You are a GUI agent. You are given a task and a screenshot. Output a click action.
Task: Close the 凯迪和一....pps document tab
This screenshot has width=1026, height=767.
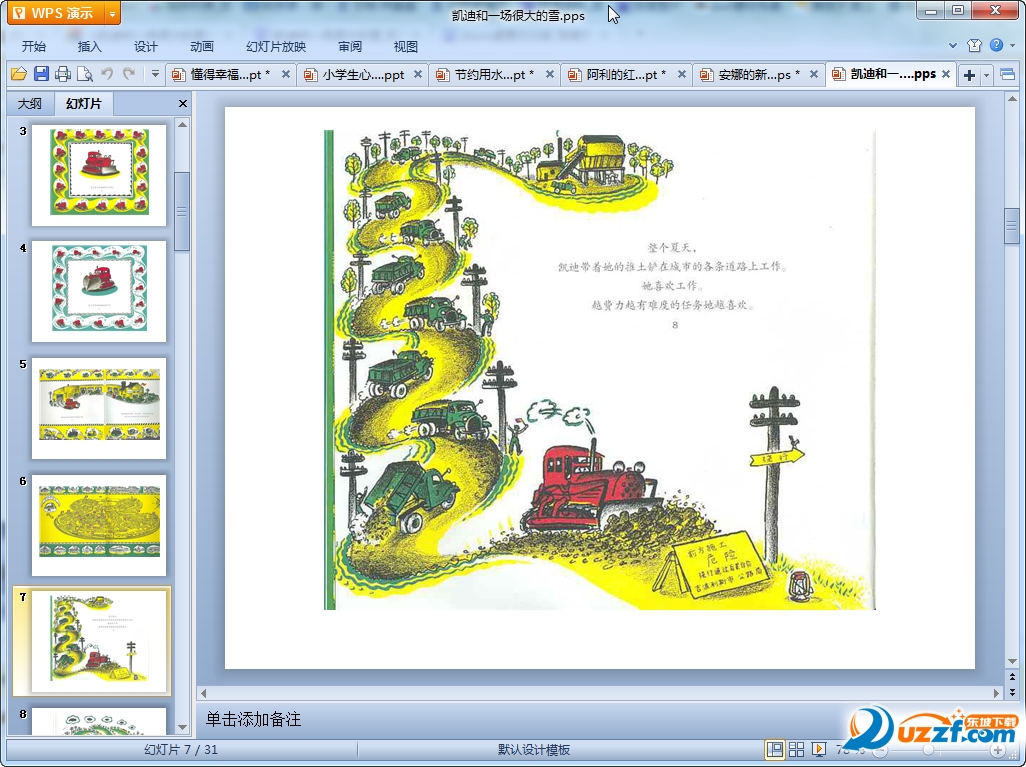pyautogui.click(x=946, y=75)
